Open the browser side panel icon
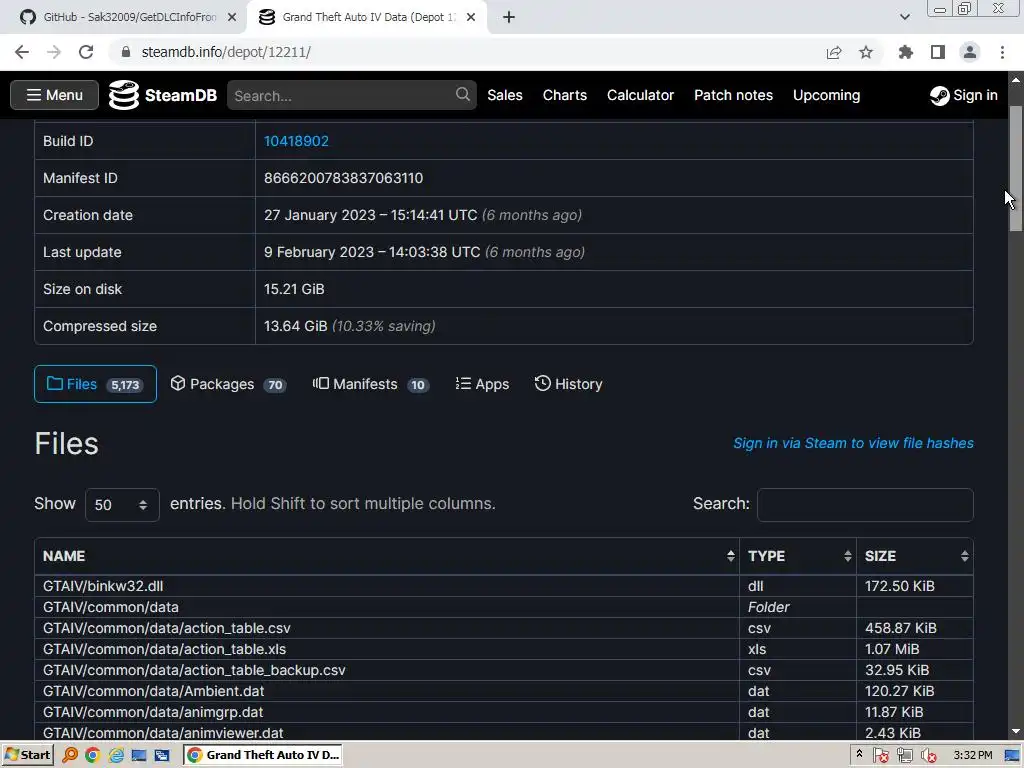 tap(938, 52)
